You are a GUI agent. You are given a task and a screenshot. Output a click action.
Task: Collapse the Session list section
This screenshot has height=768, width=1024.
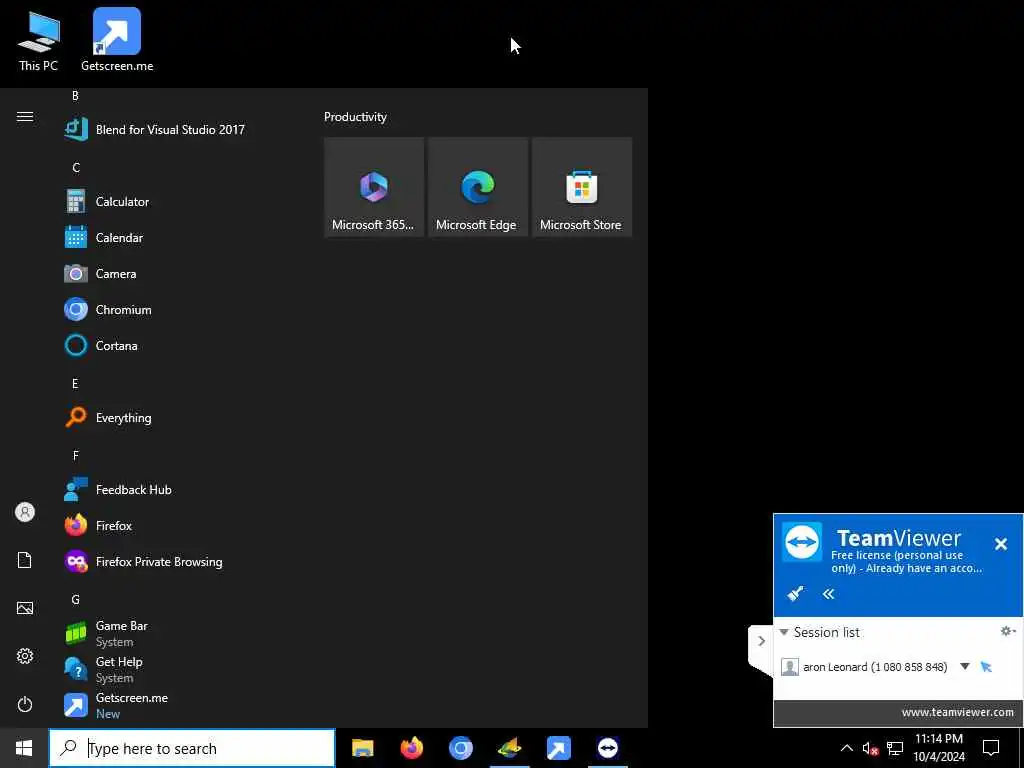pos(784,632)
